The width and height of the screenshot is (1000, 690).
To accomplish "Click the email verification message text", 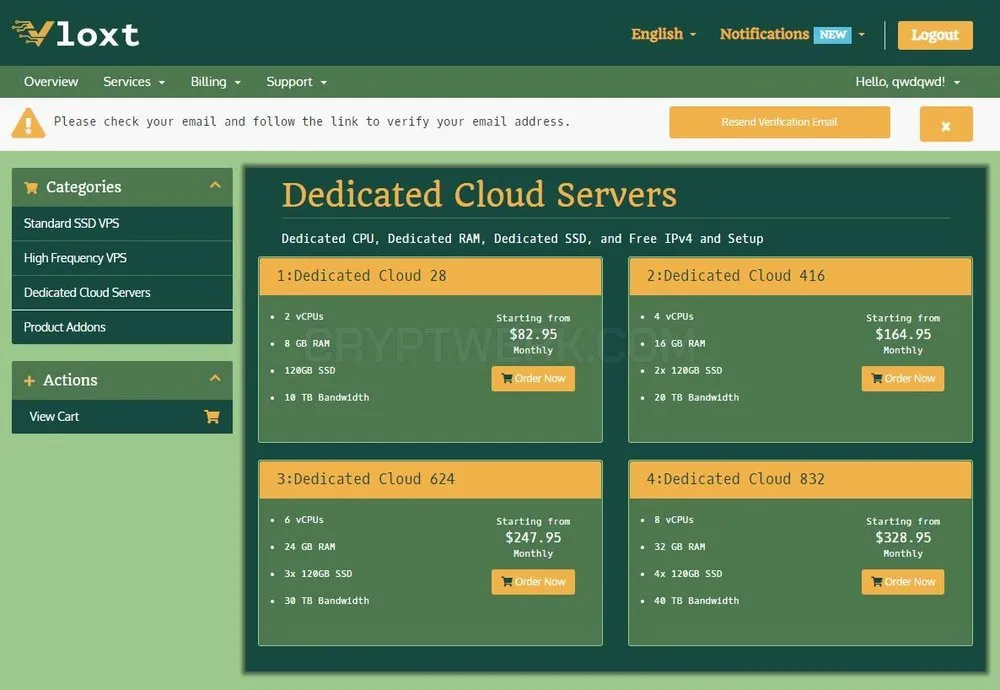I will click(312, 121).
